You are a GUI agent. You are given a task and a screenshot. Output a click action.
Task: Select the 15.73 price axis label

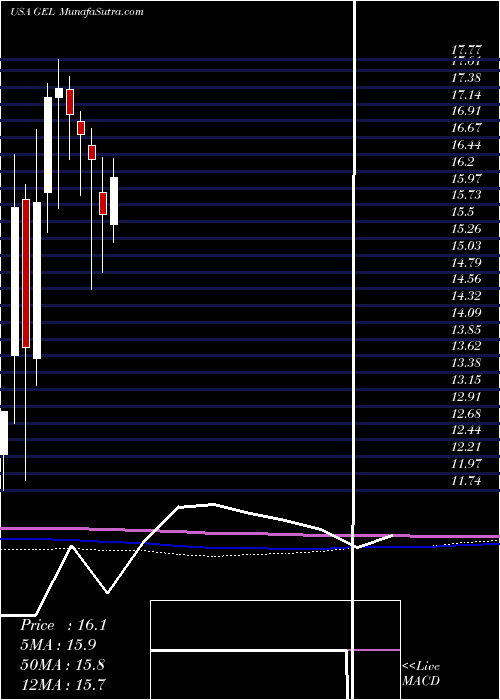[x=466, y=195]
